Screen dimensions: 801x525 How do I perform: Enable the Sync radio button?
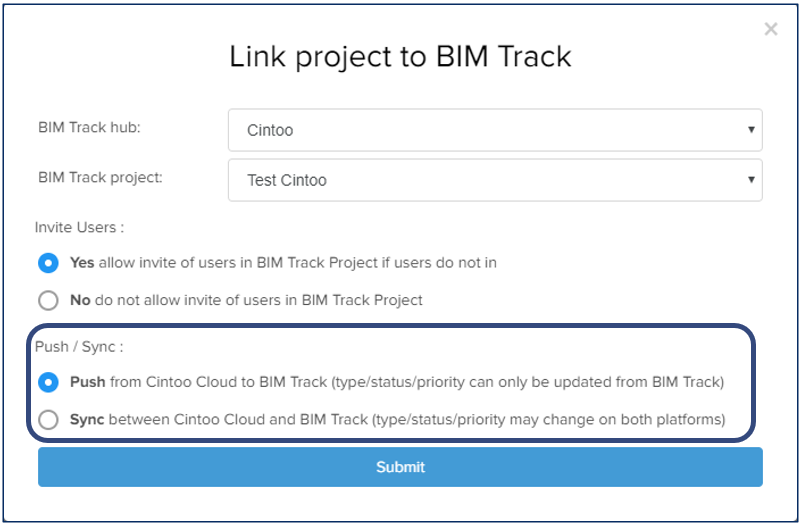pos(47,420)
